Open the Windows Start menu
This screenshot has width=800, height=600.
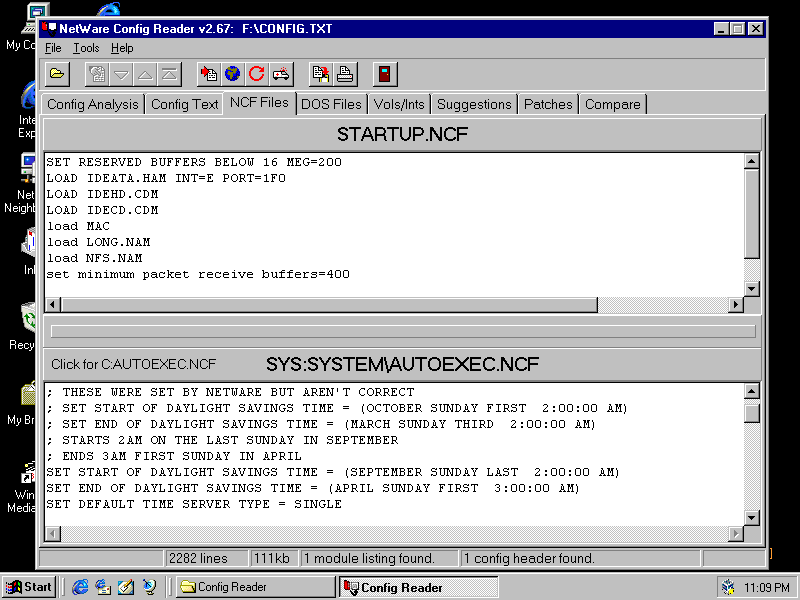point(30,587)
